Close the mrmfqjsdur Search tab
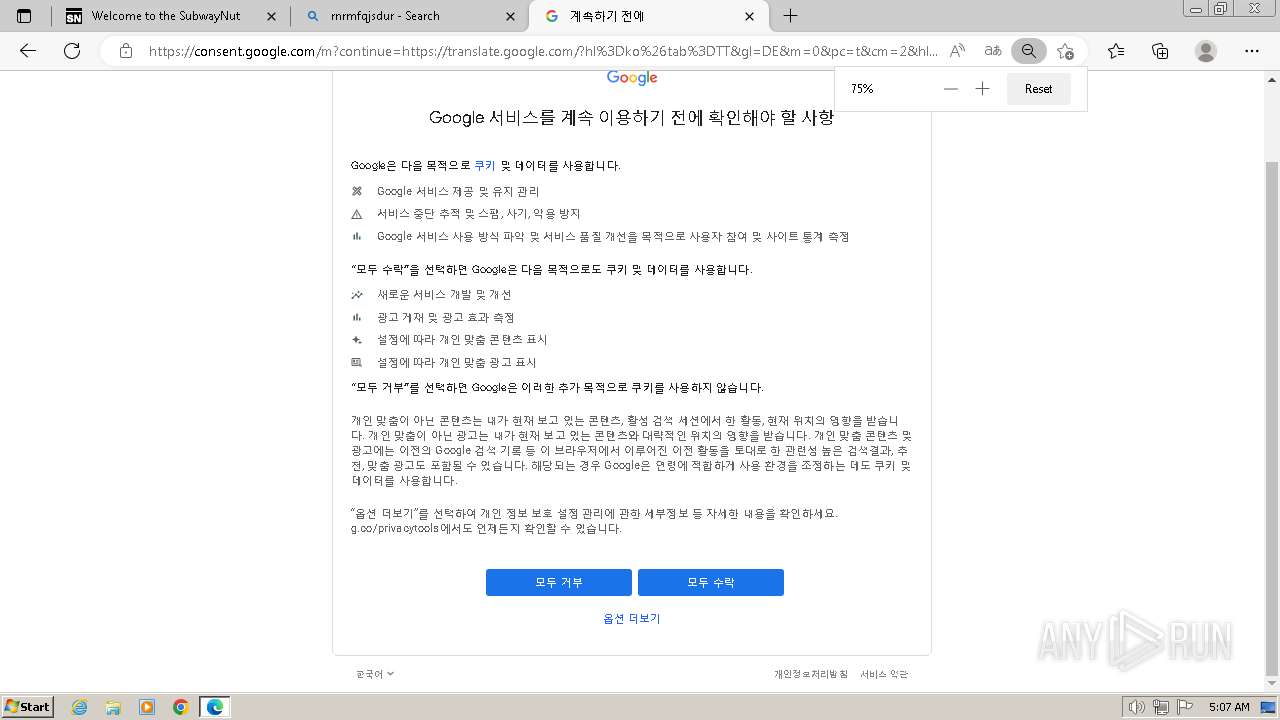 pos(511,16)
